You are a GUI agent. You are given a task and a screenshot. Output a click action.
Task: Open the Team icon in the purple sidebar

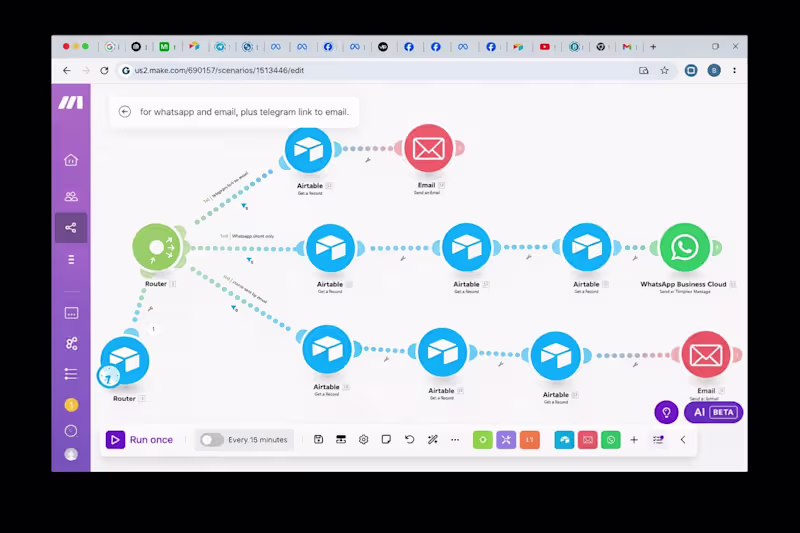(x=71, y=196)
